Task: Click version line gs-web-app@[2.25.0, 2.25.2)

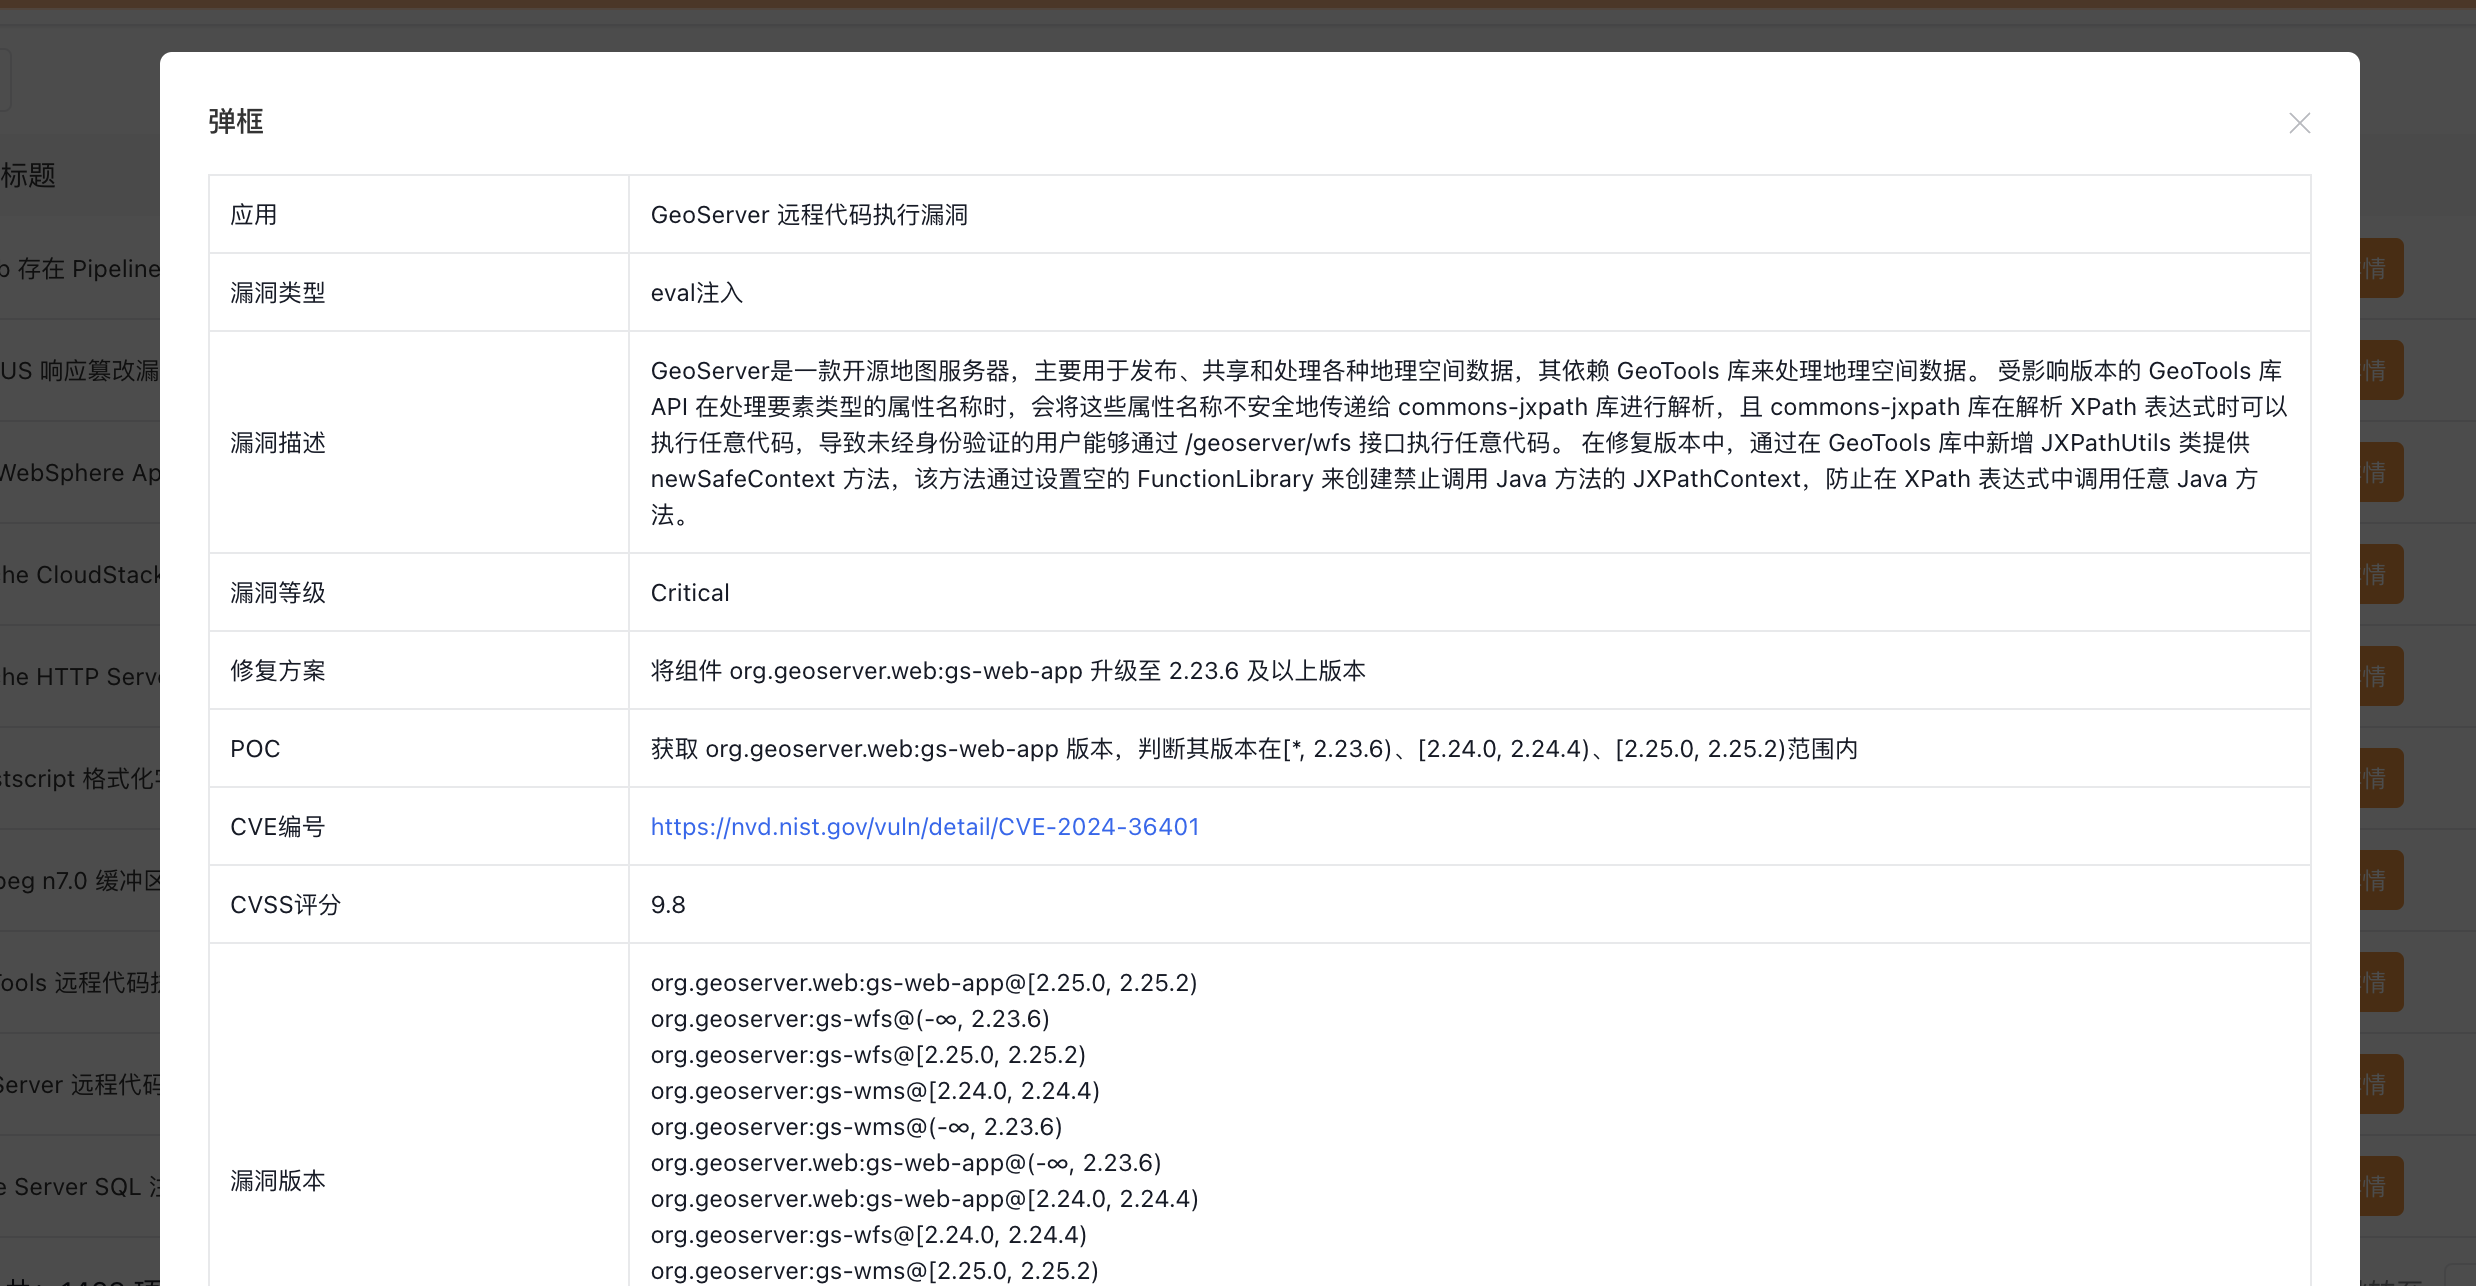Action: [x=924, y=983]
